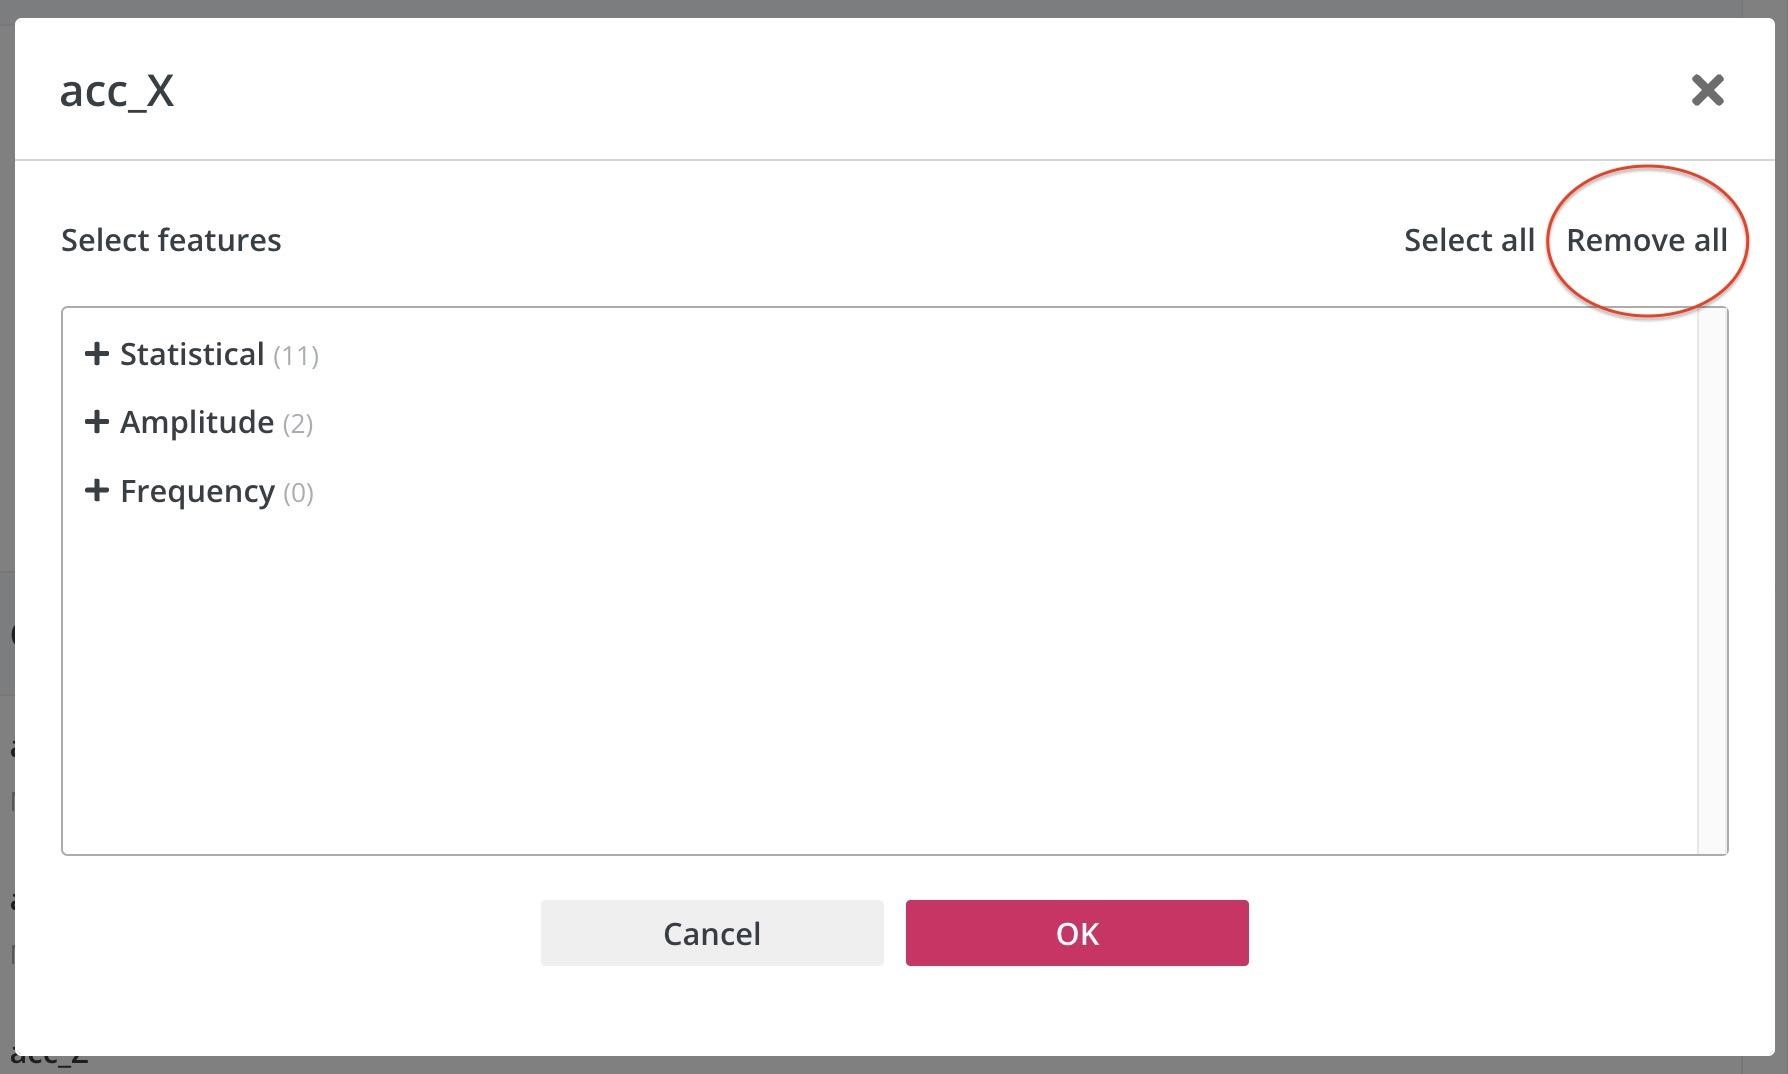Screen dimensions: 1788x1074
Task: Click the Select all link
Action: 1468,240
